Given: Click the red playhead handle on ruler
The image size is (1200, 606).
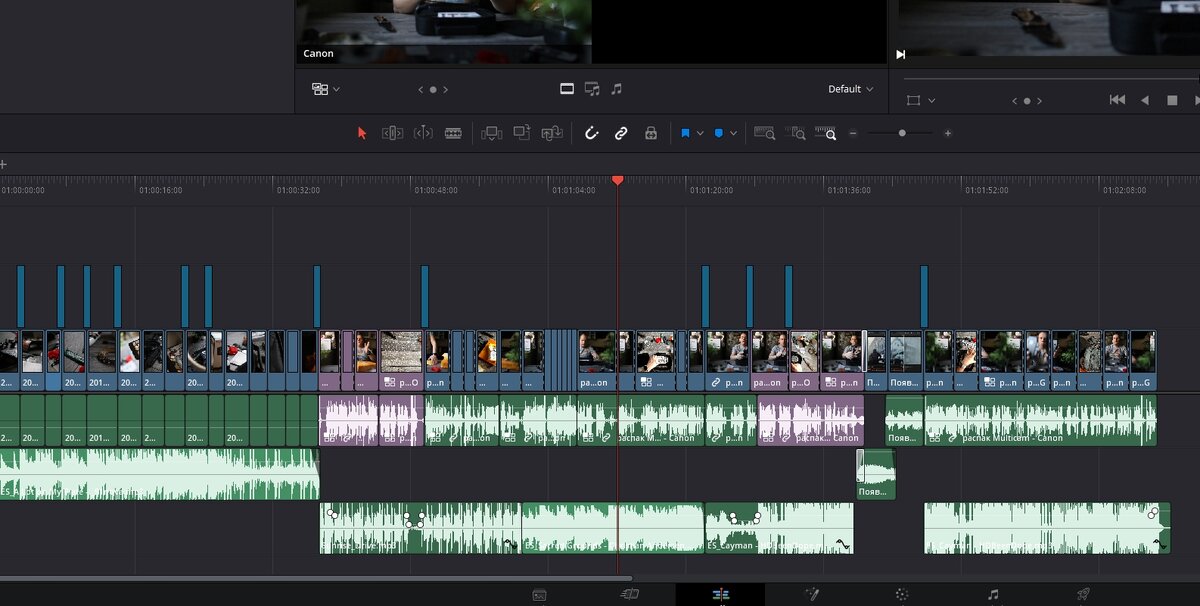Looking at the screenshot, I should pos(617,180).
